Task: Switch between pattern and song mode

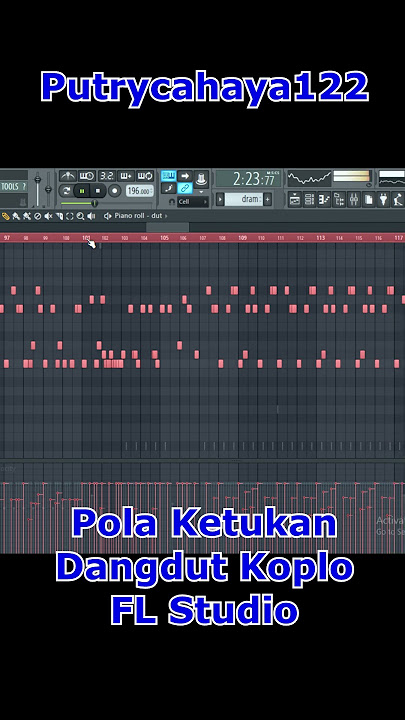Action: (67, 191)
